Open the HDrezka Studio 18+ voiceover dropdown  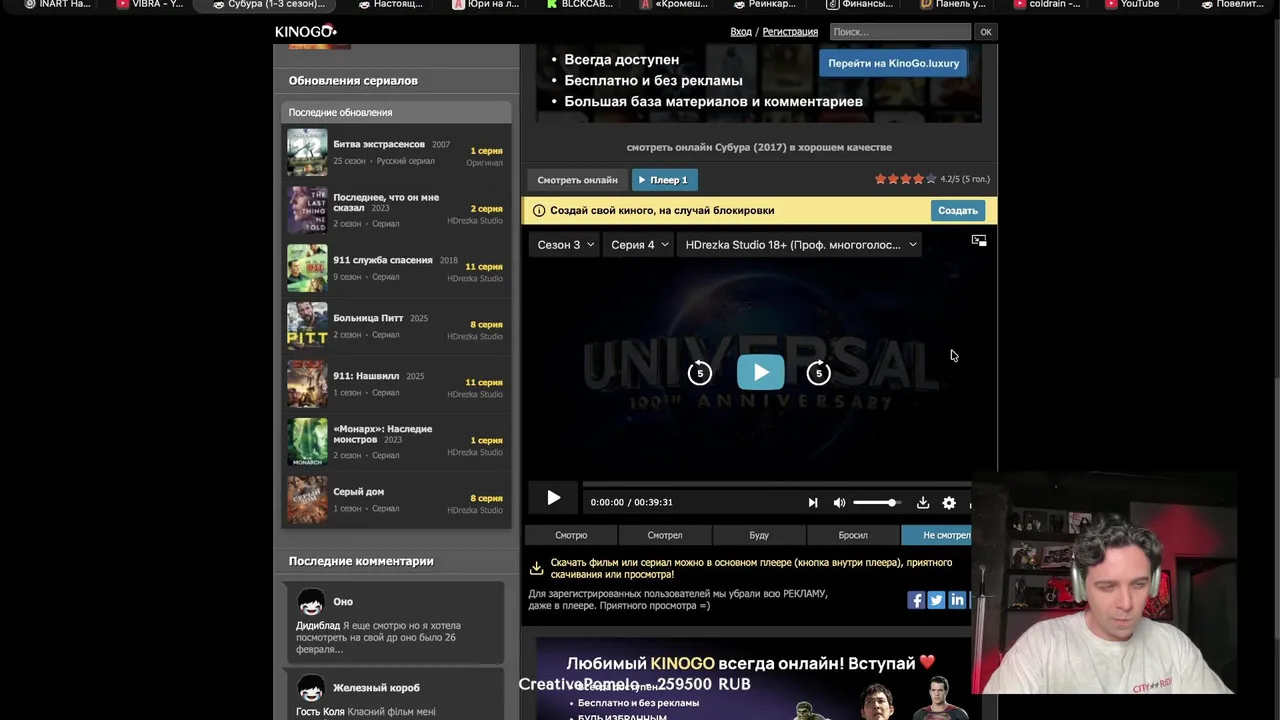(800, 244)
